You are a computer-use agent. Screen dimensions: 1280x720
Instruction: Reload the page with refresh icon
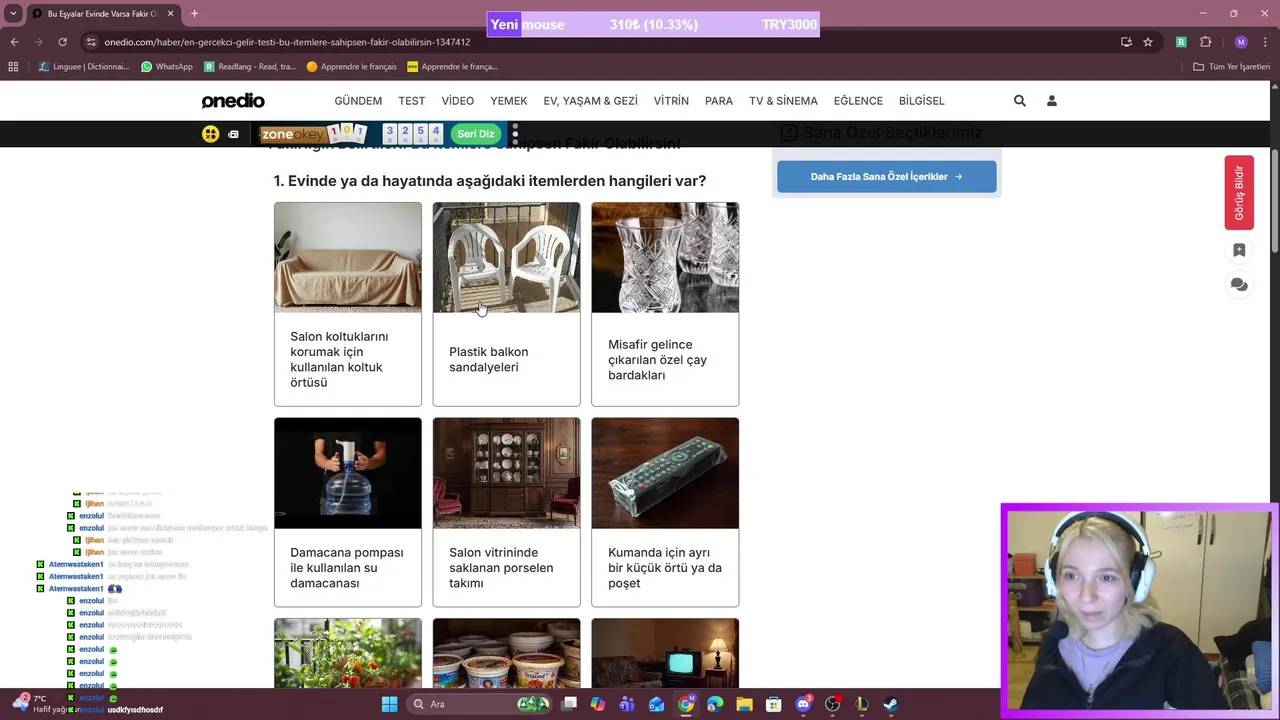click(x=62, y=42)
